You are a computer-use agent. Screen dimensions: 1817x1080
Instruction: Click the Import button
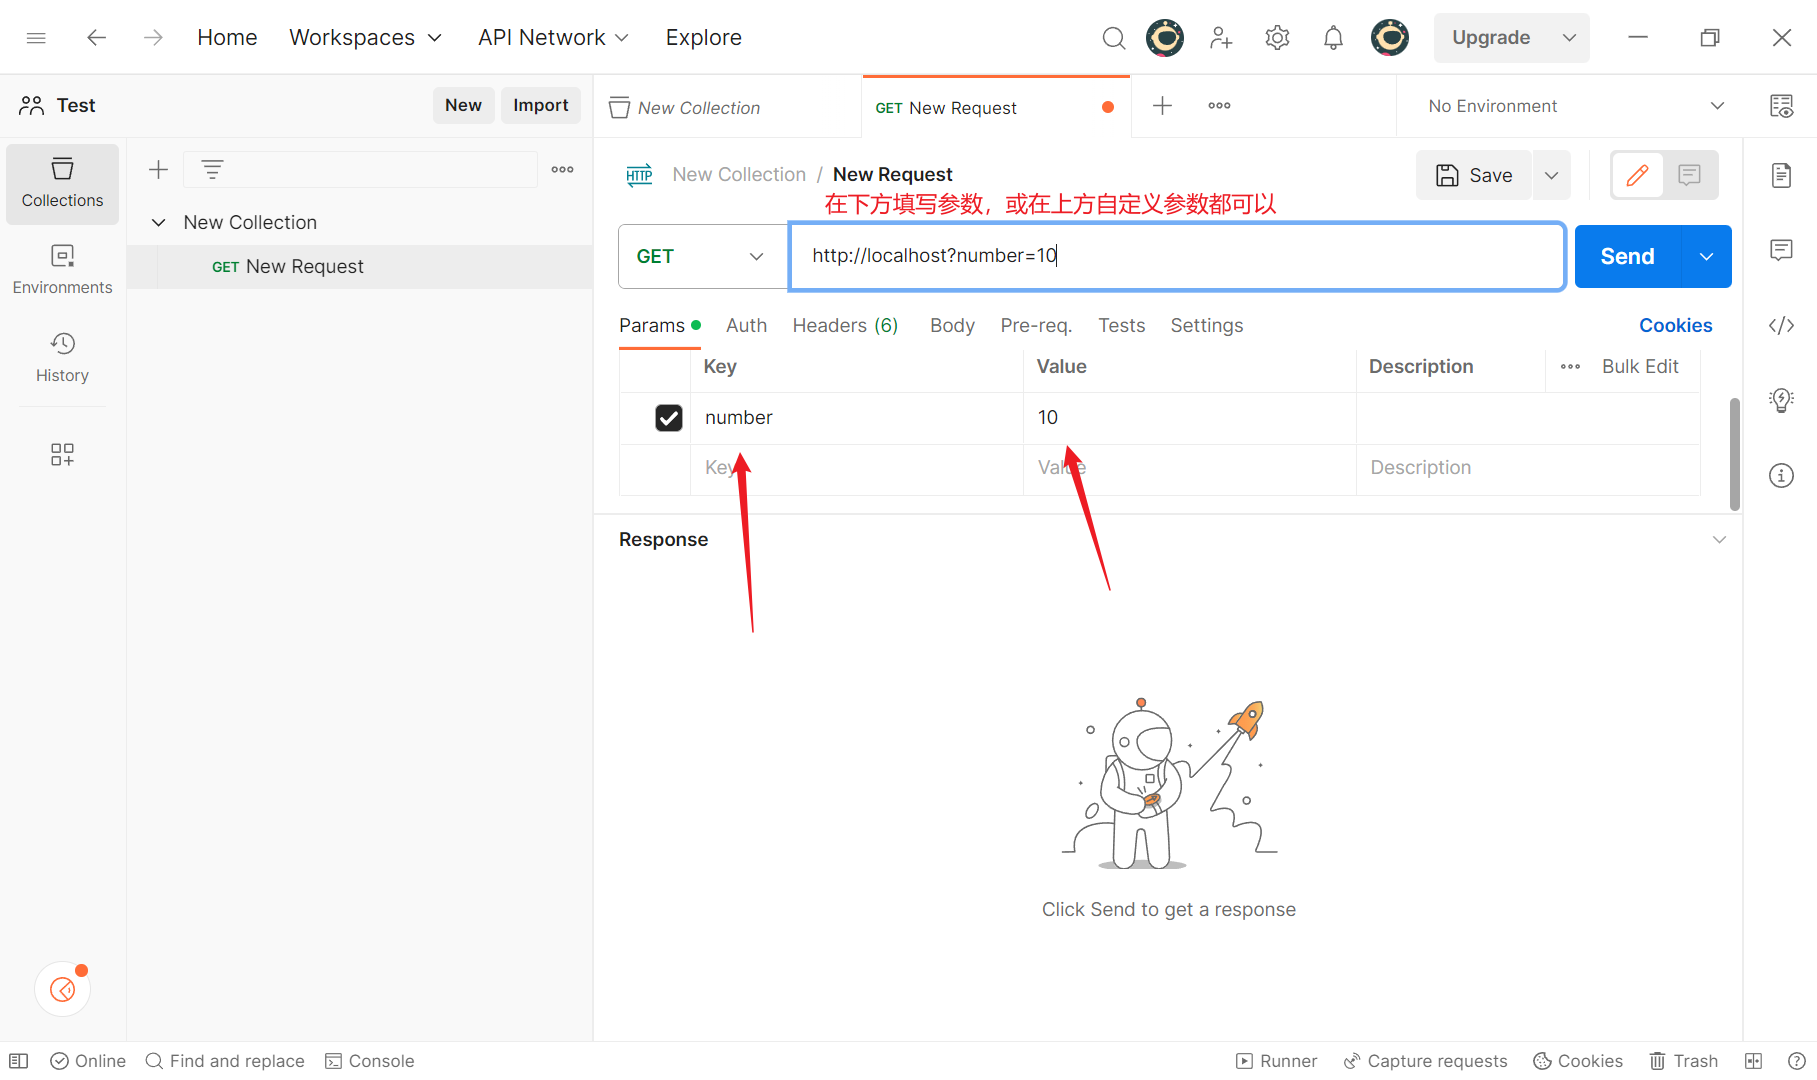point(541,106)
